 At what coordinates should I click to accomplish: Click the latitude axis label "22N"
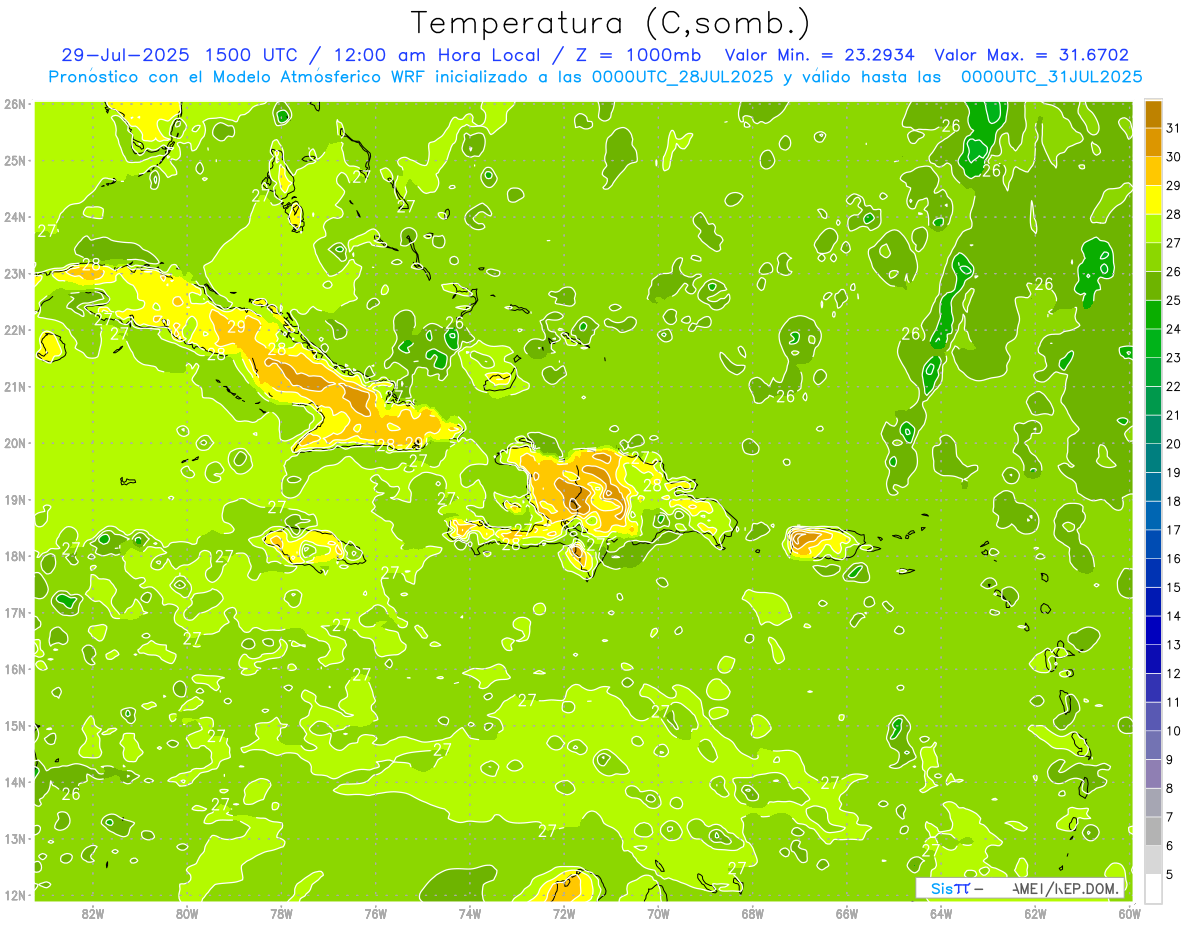pyautogui.click(x=15, y=330)
